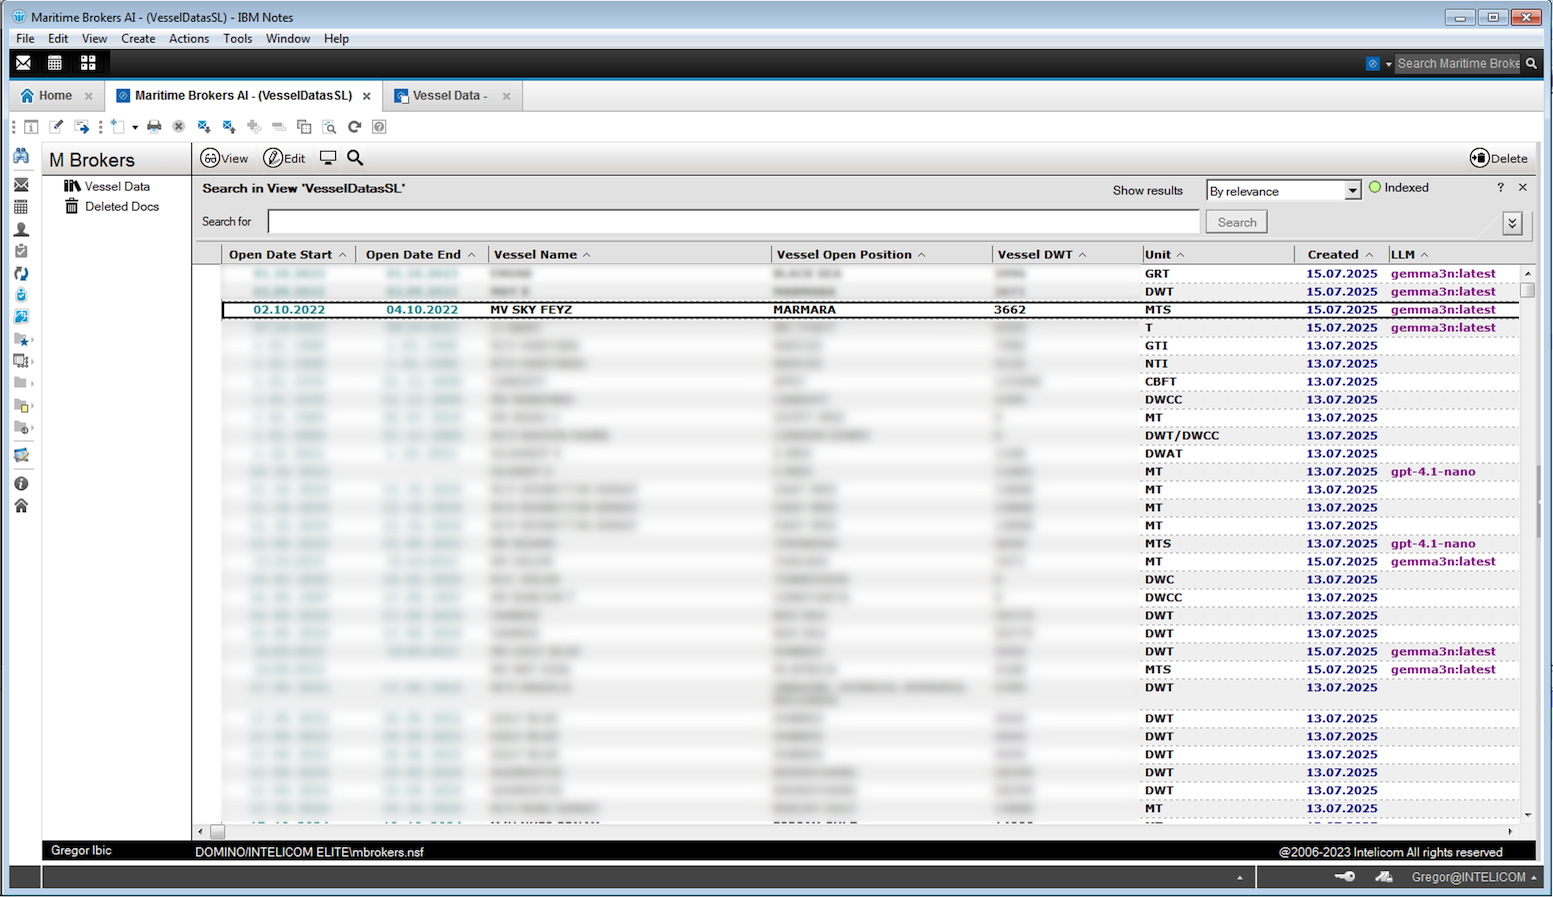Screen dimensions: 1553x897
Task: Open the File menu
Action: pyautogui.click(x=25, y=39)
